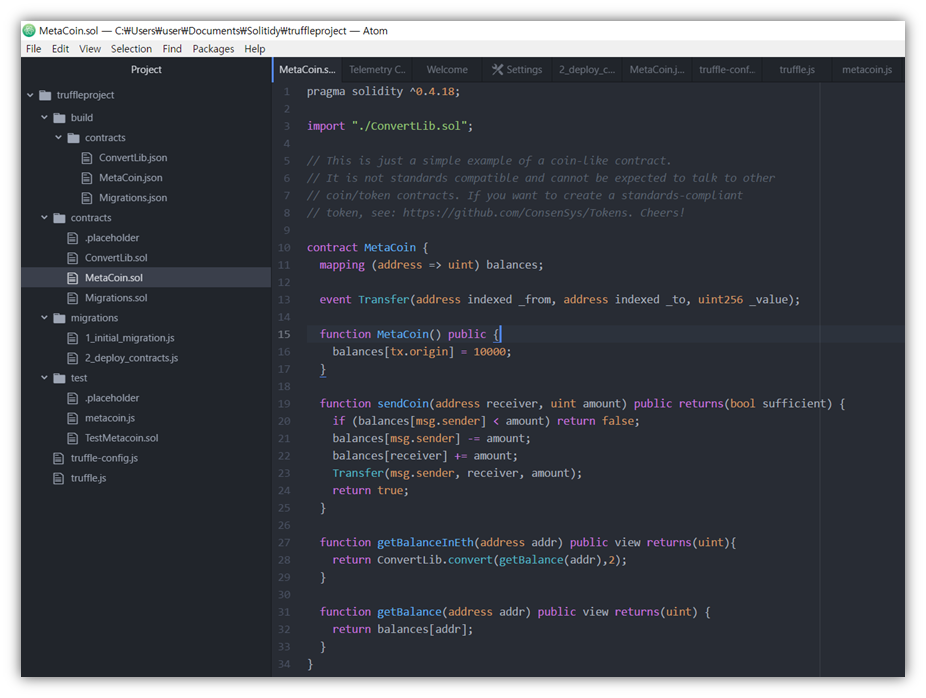This screenshot has width=926, height=698.
Task: Click the tools icon on Settings tab
Action: (497, 70)
